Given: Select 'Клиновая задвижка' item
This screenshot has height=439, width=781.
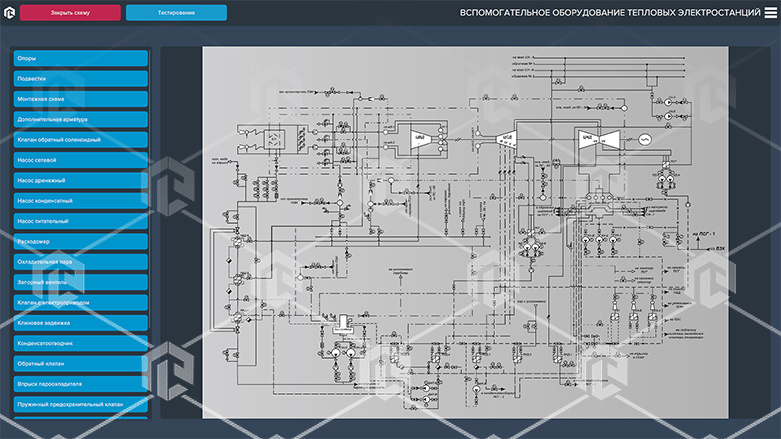Looking at the screenshot, I should 81,323.
